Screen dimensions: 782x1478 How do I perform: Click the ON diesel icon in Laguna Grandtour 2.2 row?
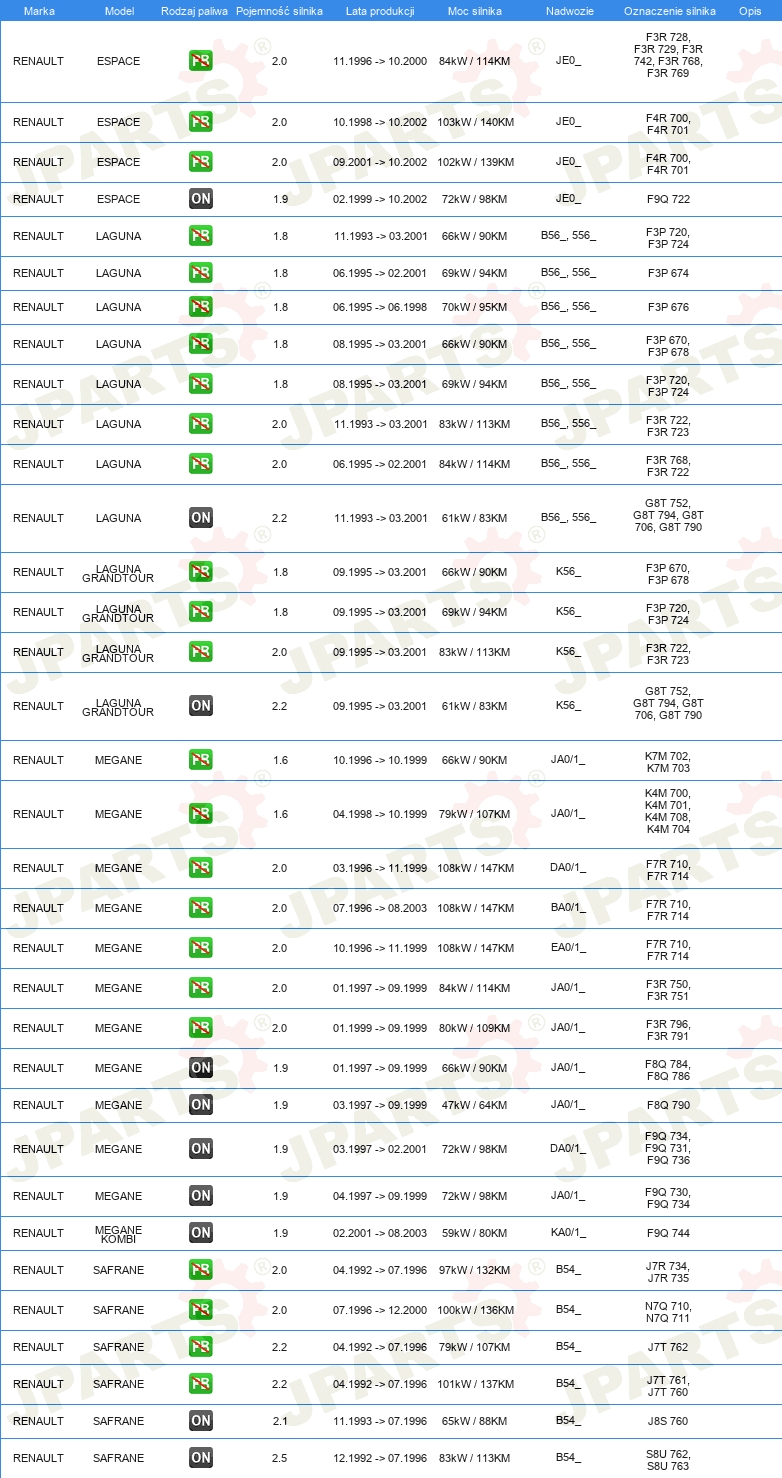pos(201,706)
